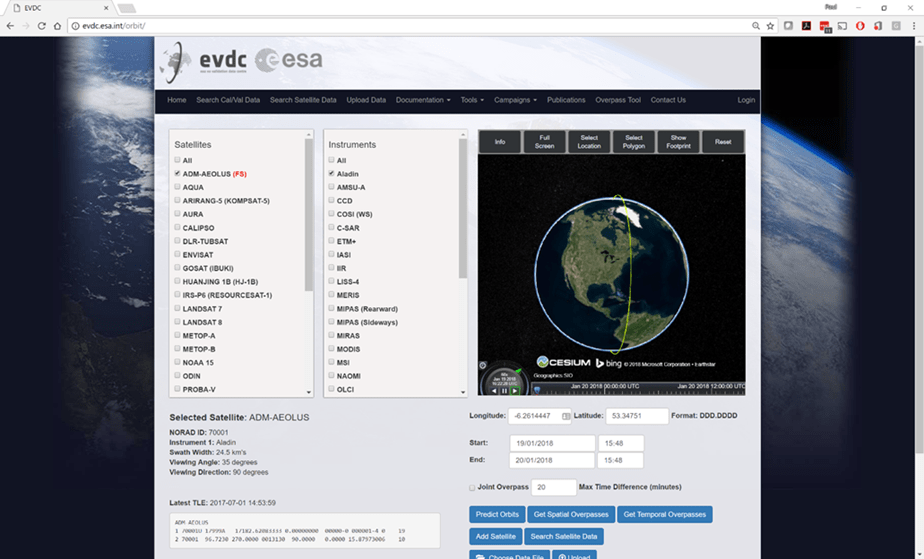
Task: Click the Bing logo credit
Action: tap(609, 363)
